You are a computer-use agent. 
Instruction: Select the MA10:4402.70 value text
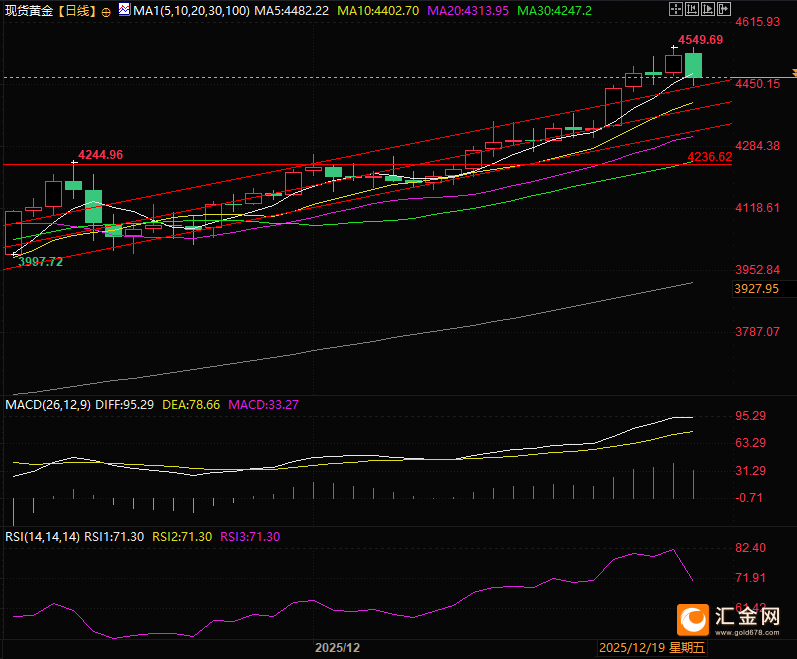[x=378, y=11]
